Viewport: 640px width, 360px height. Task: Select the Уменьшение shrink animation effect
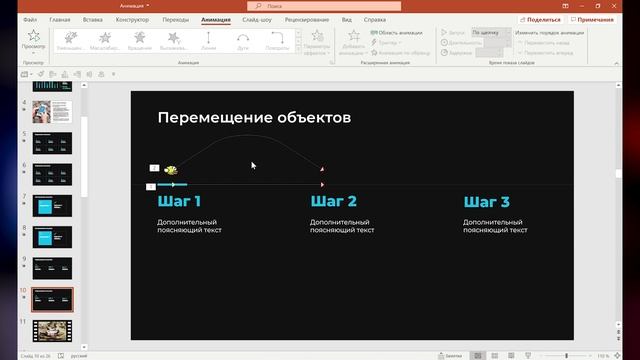(70, 41)
